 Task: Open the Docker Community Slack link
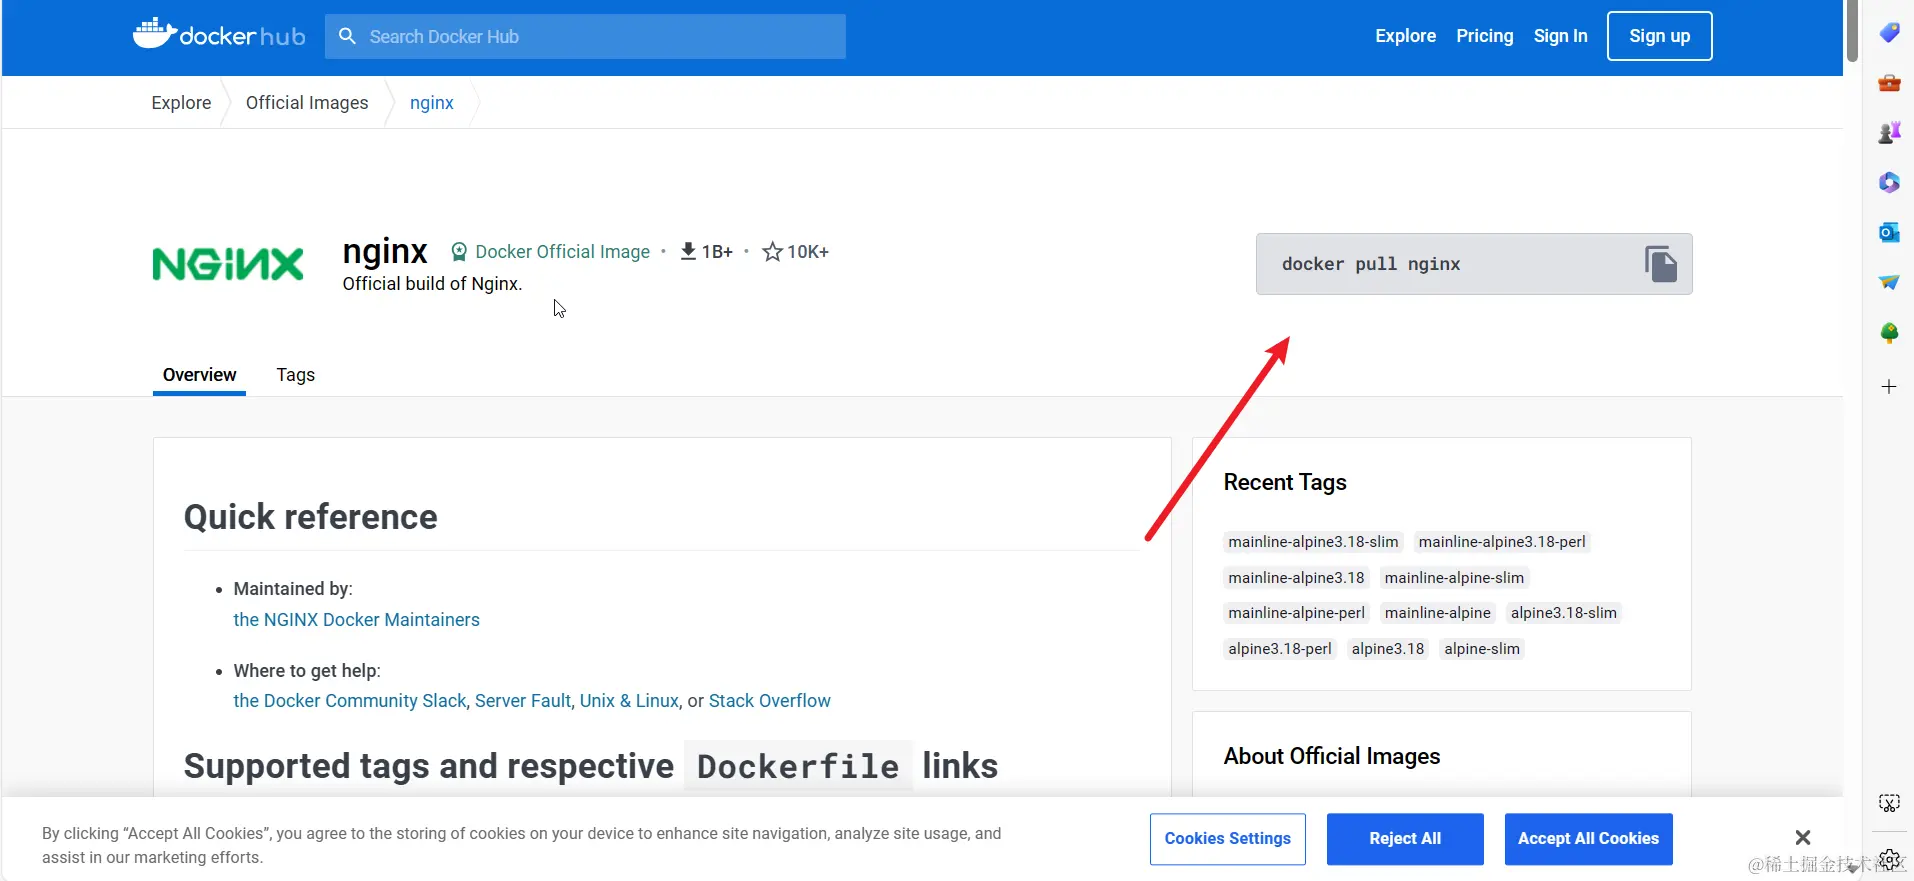coord(350,701)
